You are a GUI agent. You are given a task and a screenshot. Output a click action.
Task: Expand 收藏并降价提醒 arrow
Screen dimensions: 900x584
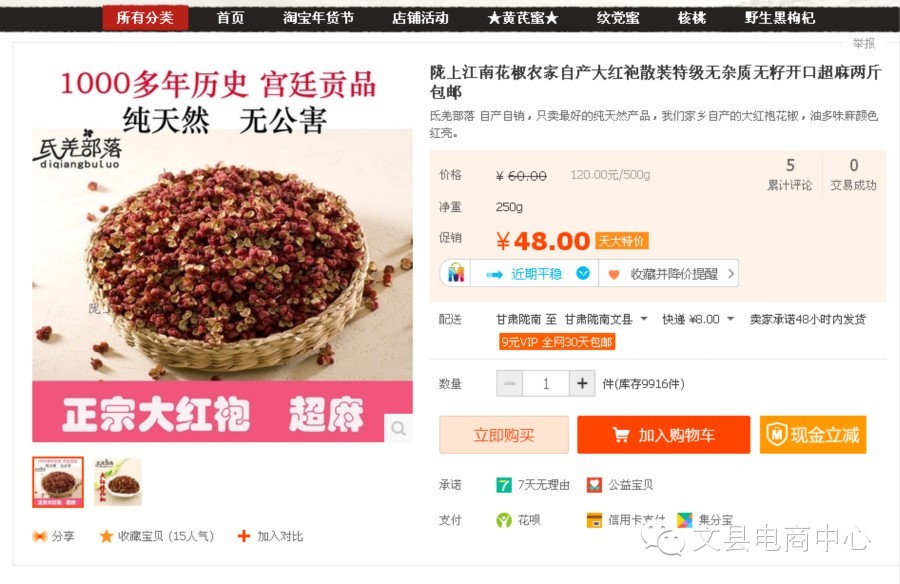coord(731,274)
